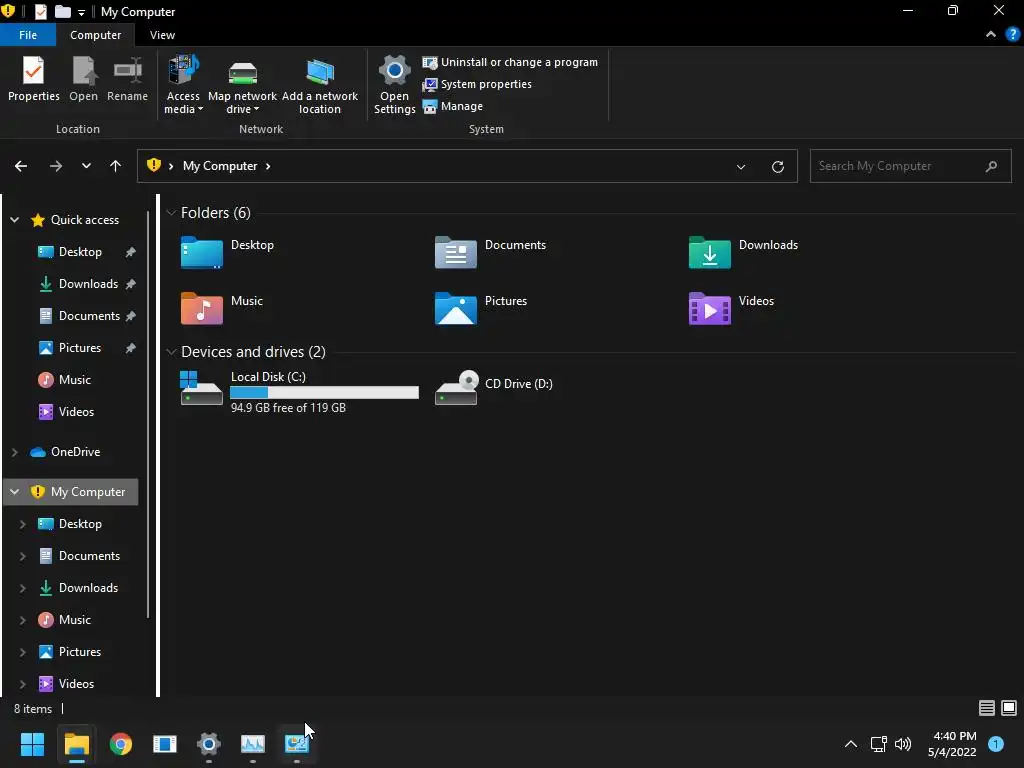Select Pictures under My Computer

80,652
